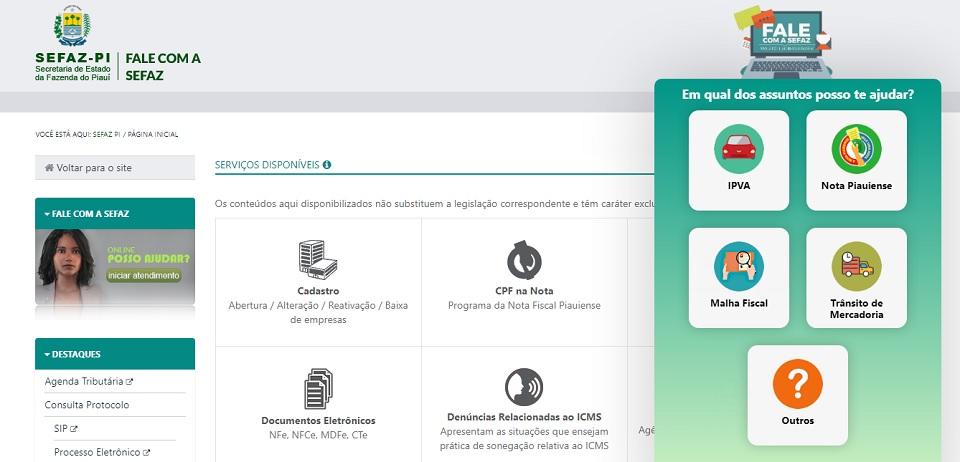Click 'NFe, NFCe, MDFe, CTe' text

pyautogui.click(x=318, y=435)
